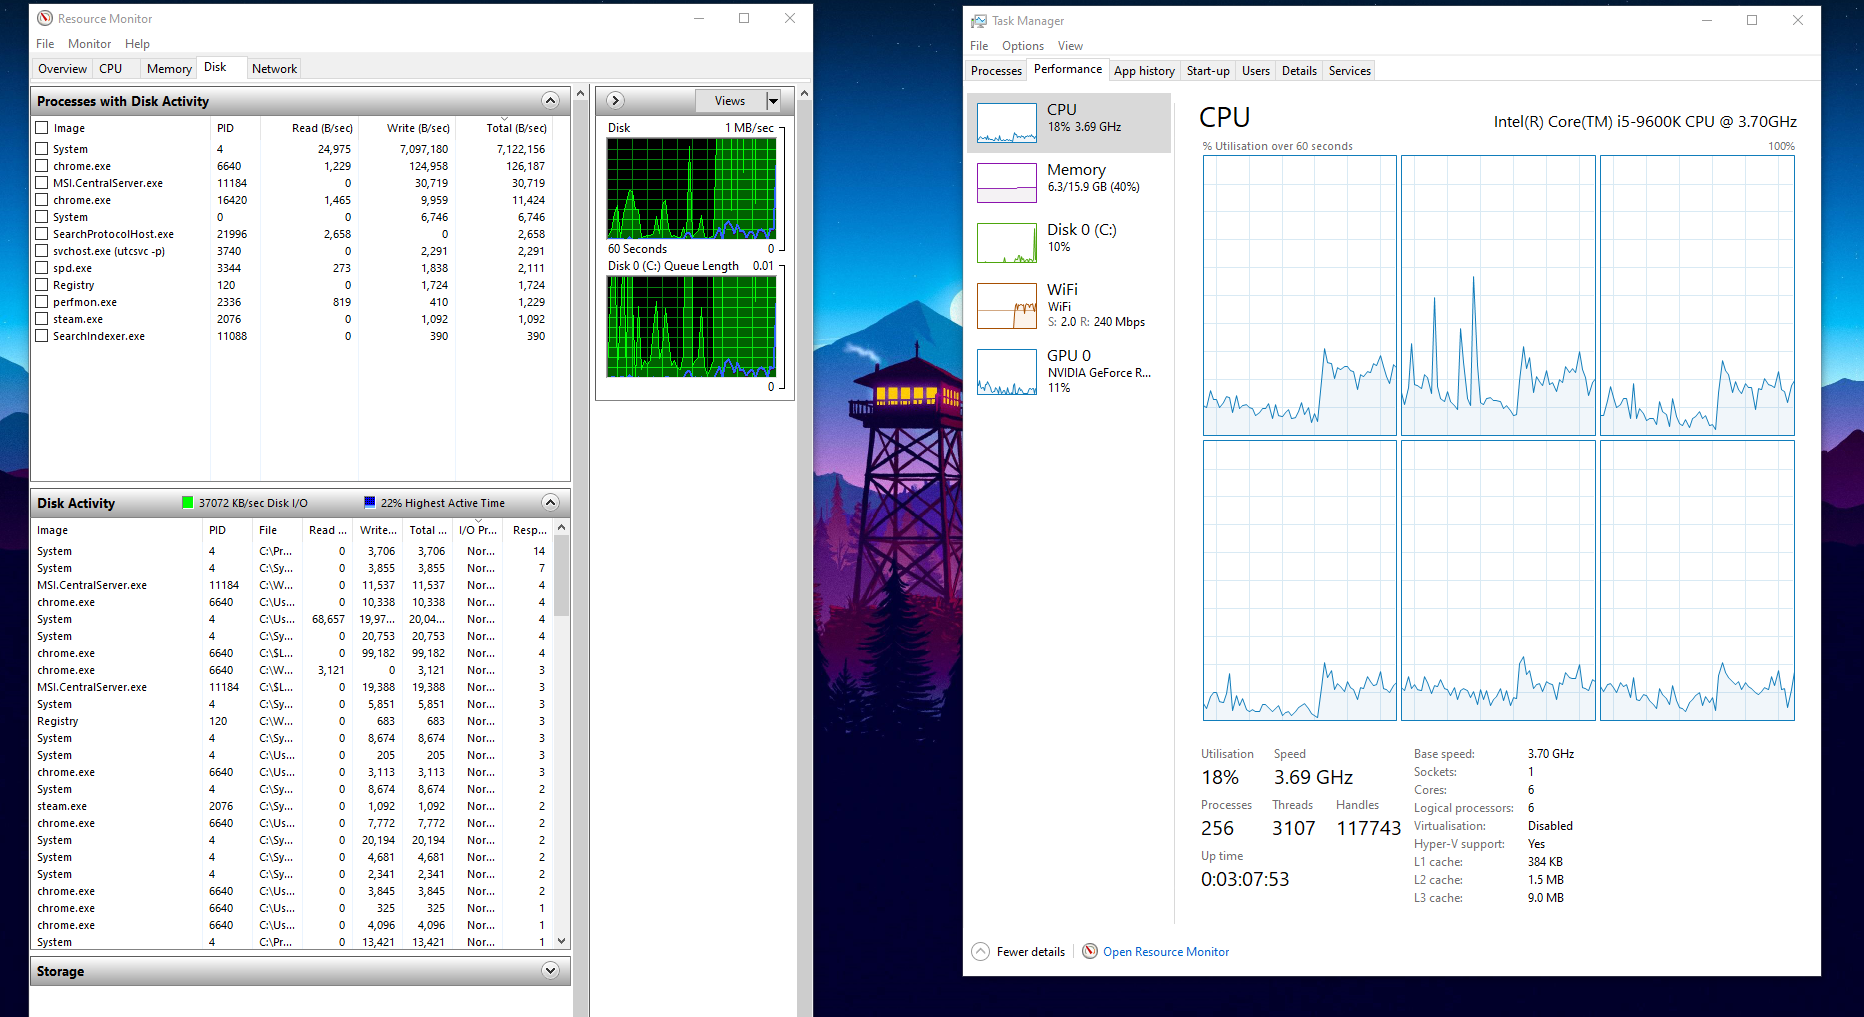The image size is (1864, 1017).
Task: Click the Disk 0 (C:) Queue Length graph
Action: (691, 326)
